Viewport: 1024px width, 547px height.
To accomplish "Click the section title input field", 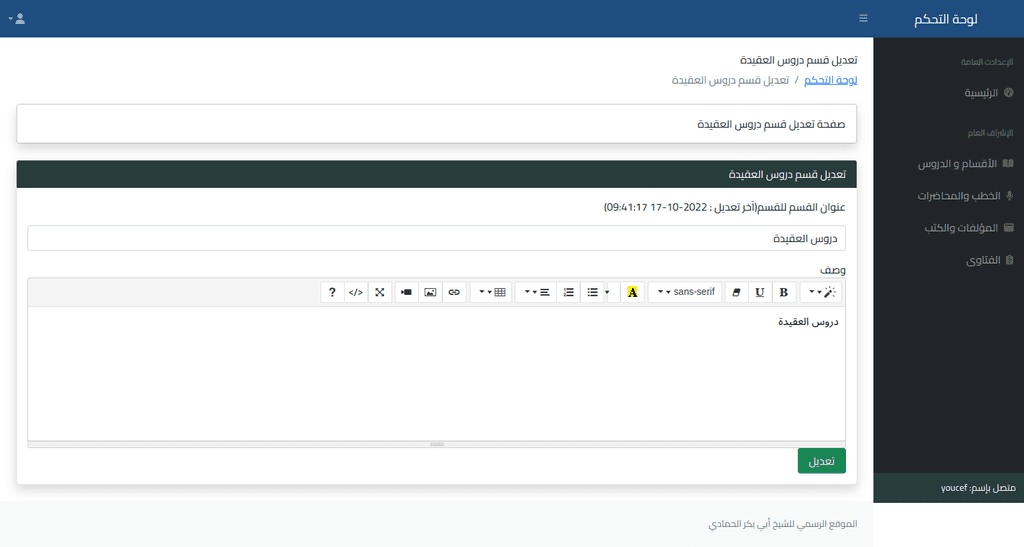I will coord(436,238).
